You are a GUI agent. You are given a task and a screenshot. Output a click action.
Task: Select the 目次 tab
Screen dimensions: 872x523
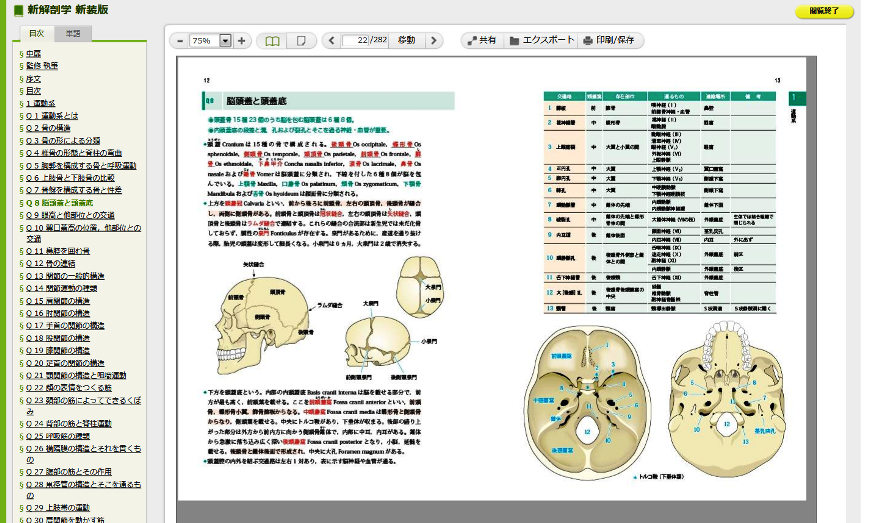37,33
